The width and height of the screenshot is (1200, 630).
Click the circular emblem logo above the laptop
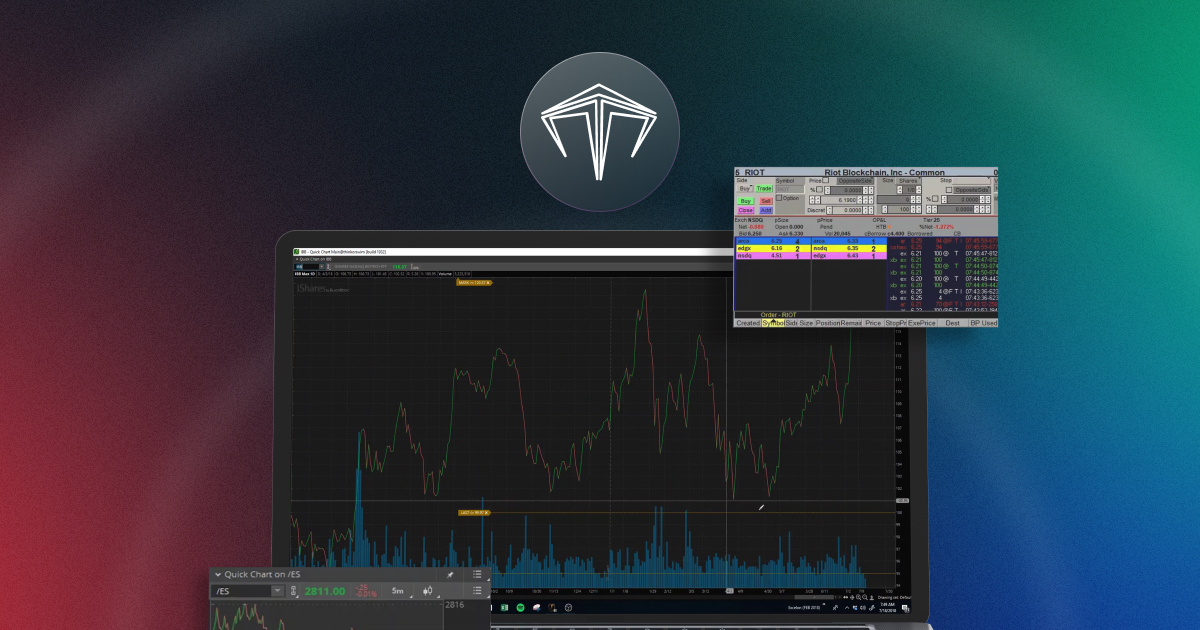click(598, 130)
